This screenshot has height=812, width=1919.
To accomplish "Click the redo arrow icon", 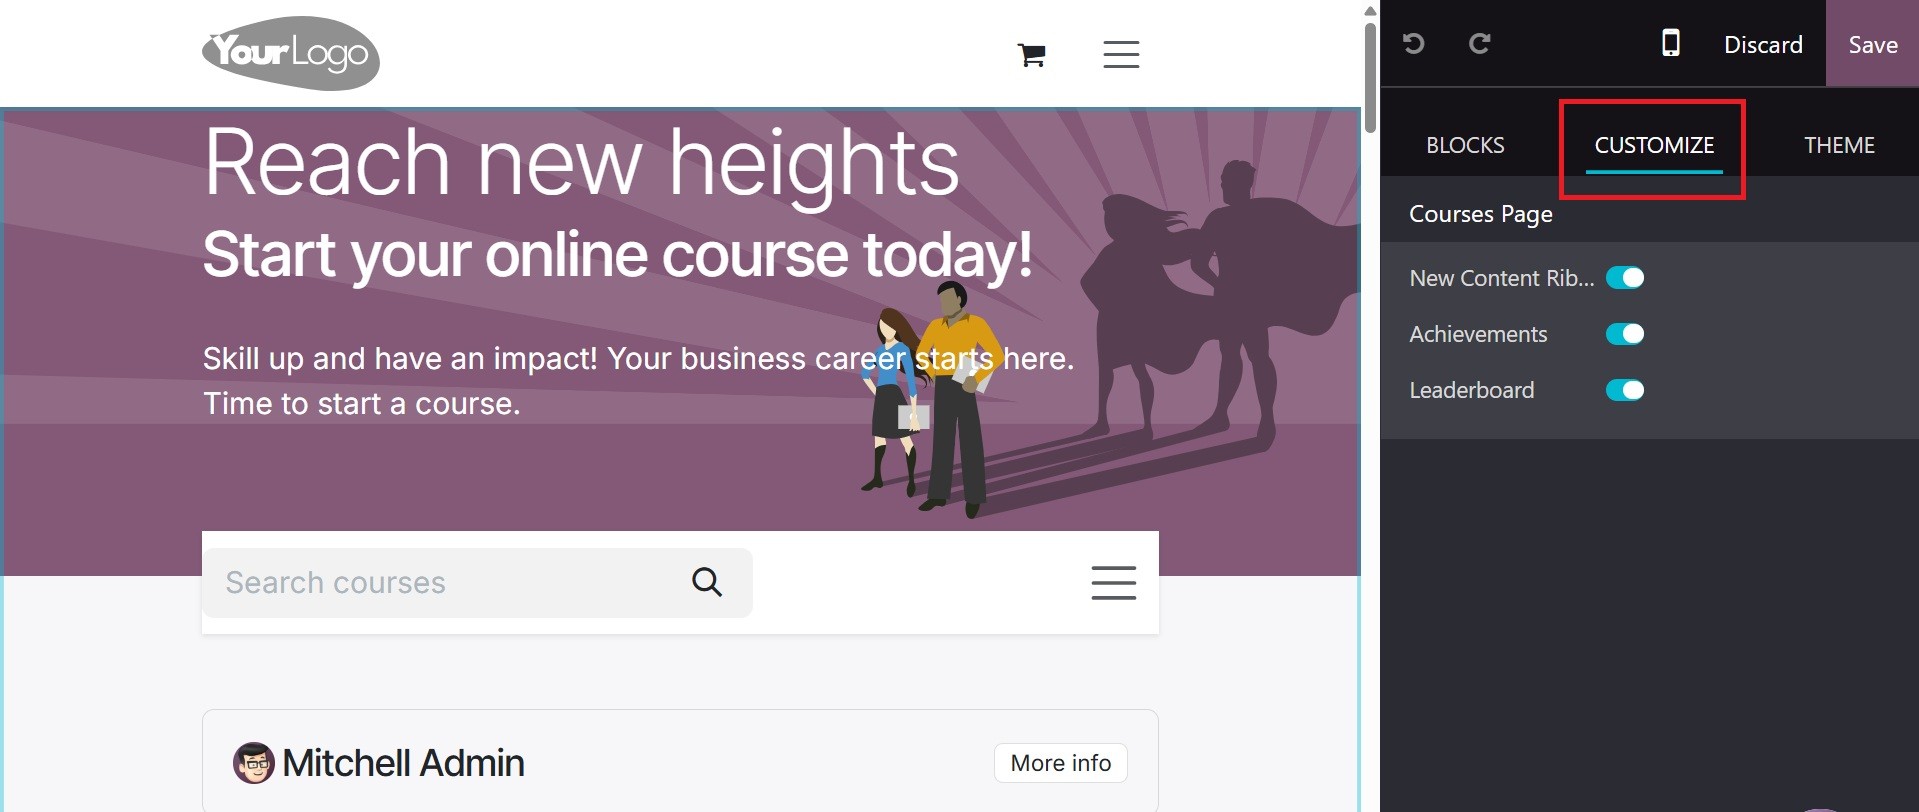I will click(1480, 43).
